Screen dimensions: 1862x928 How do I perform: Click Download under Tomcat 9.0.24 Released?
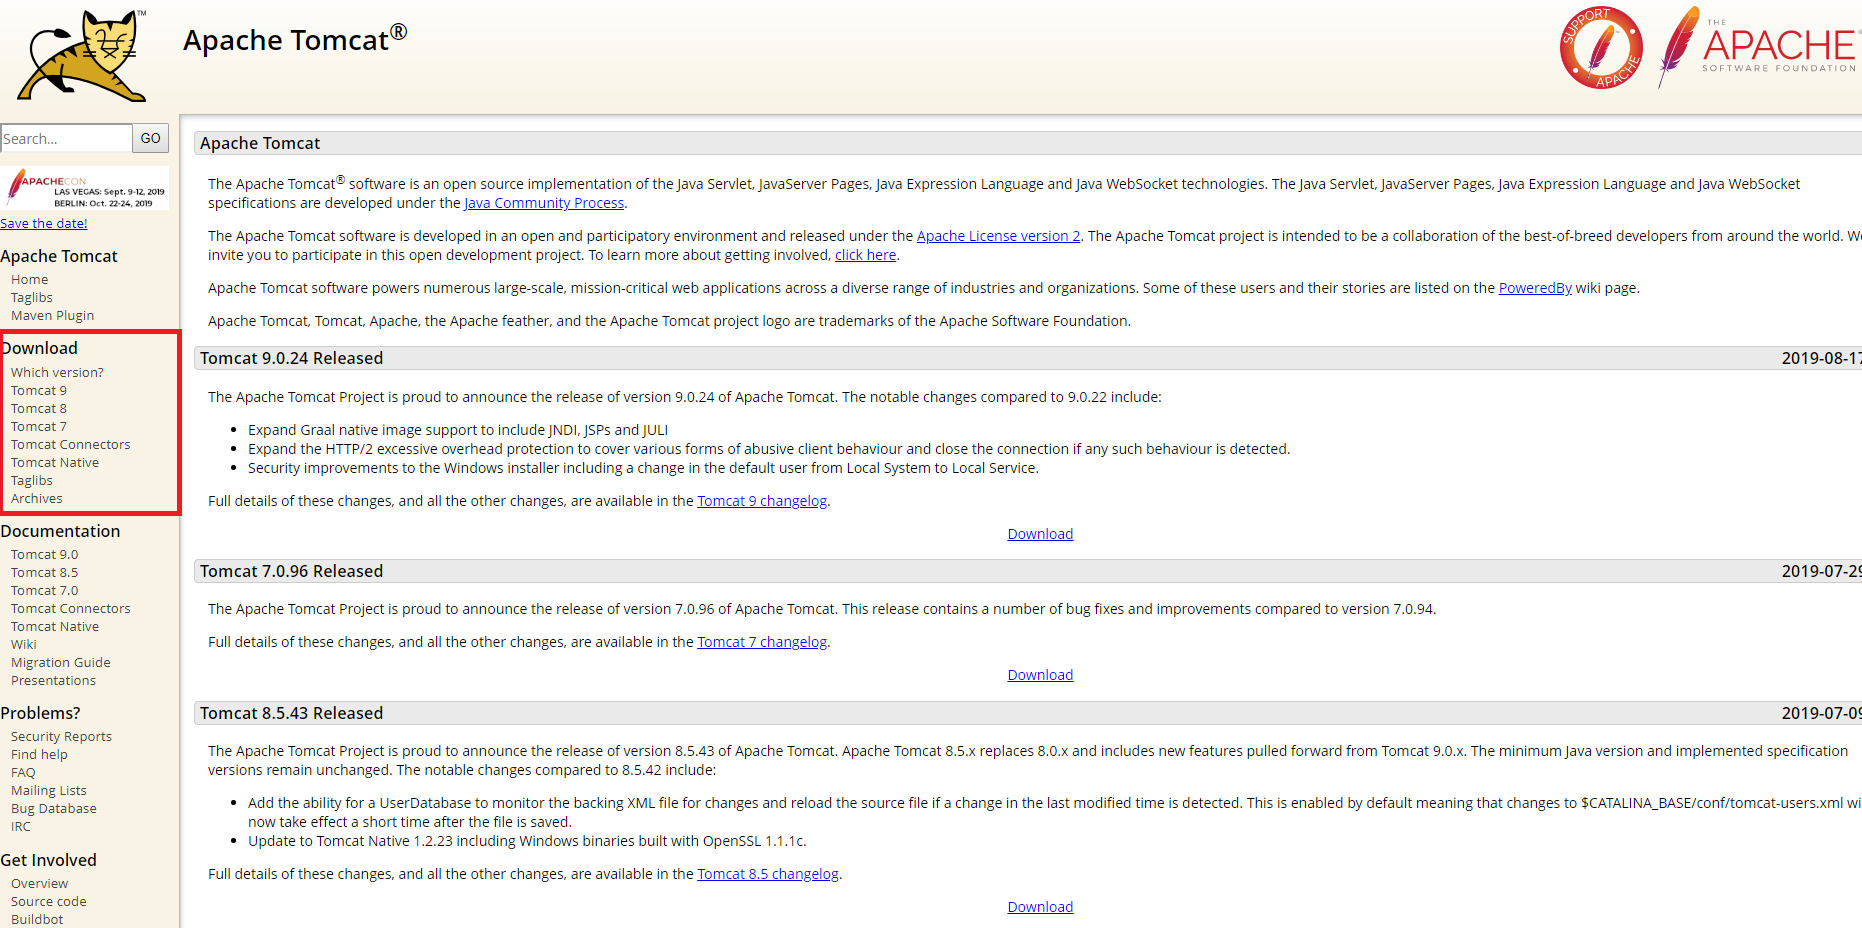point(1040,534)
